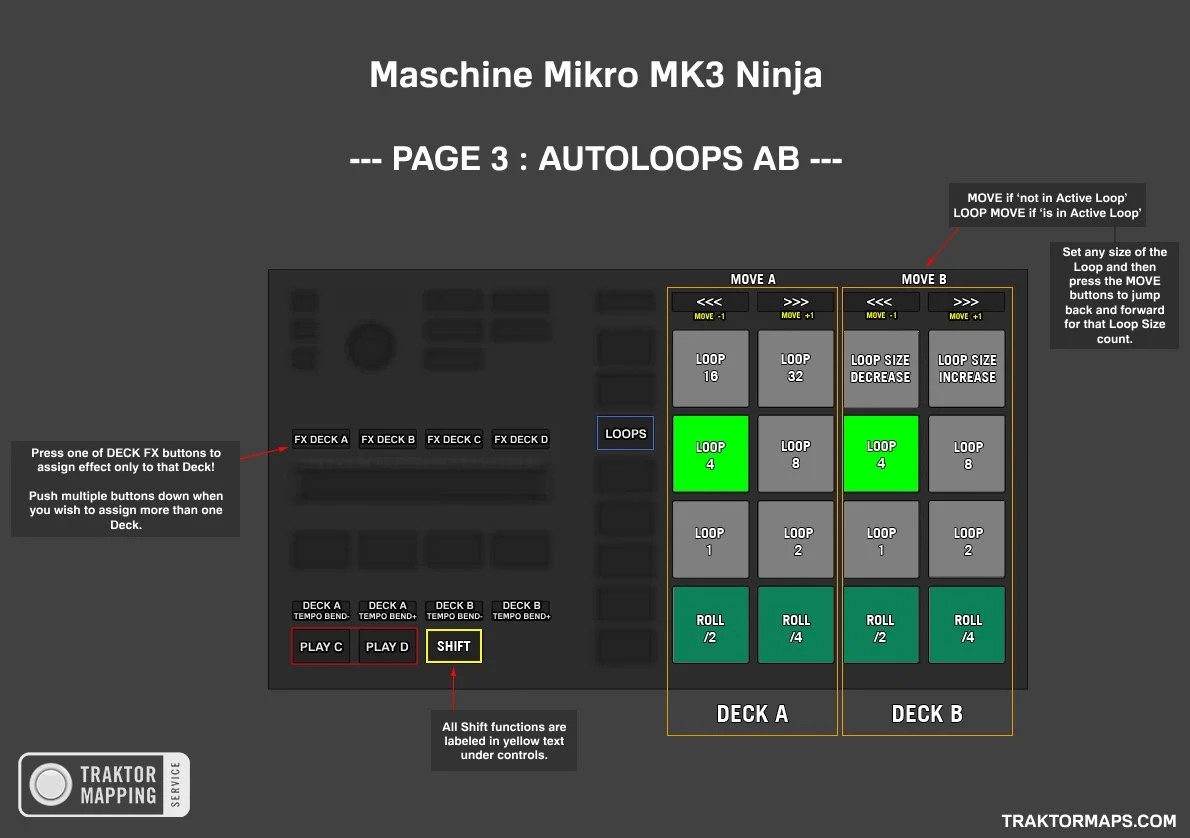Click the yellow SHIFT button
This screenshot has width=1190, height=838.
tap(454, 646)
